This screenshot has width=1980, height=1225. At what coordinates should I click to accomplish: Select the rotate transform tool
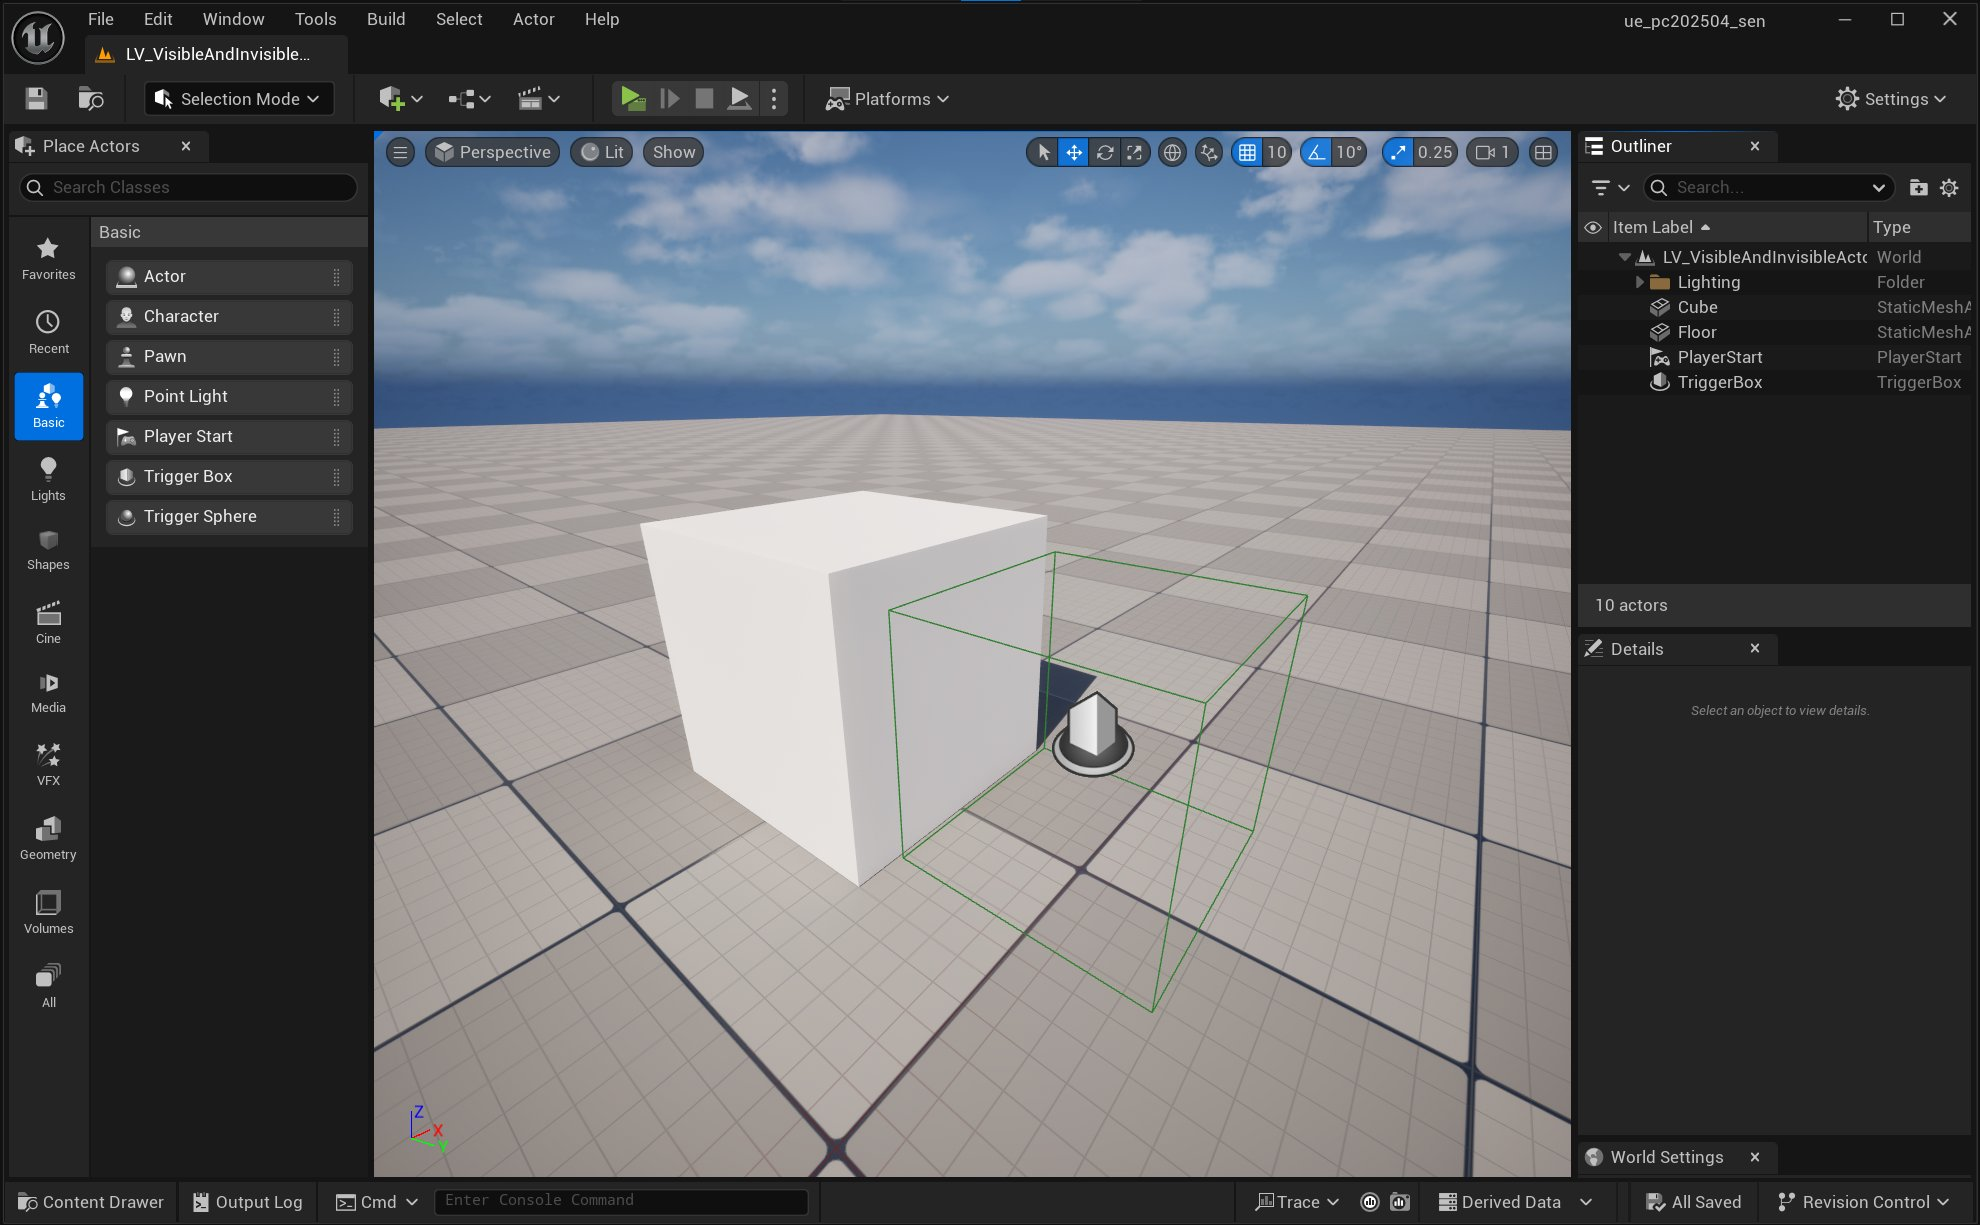tap(1104, 152)
